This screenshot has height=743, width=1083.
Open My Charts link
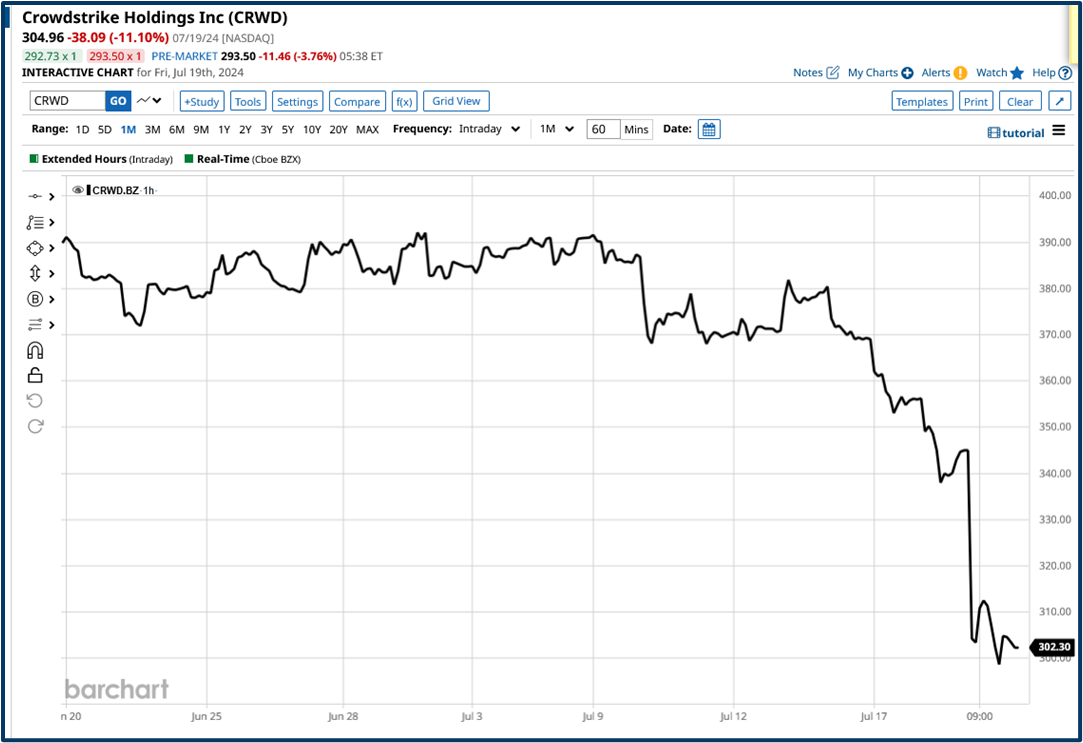[872, 72]
